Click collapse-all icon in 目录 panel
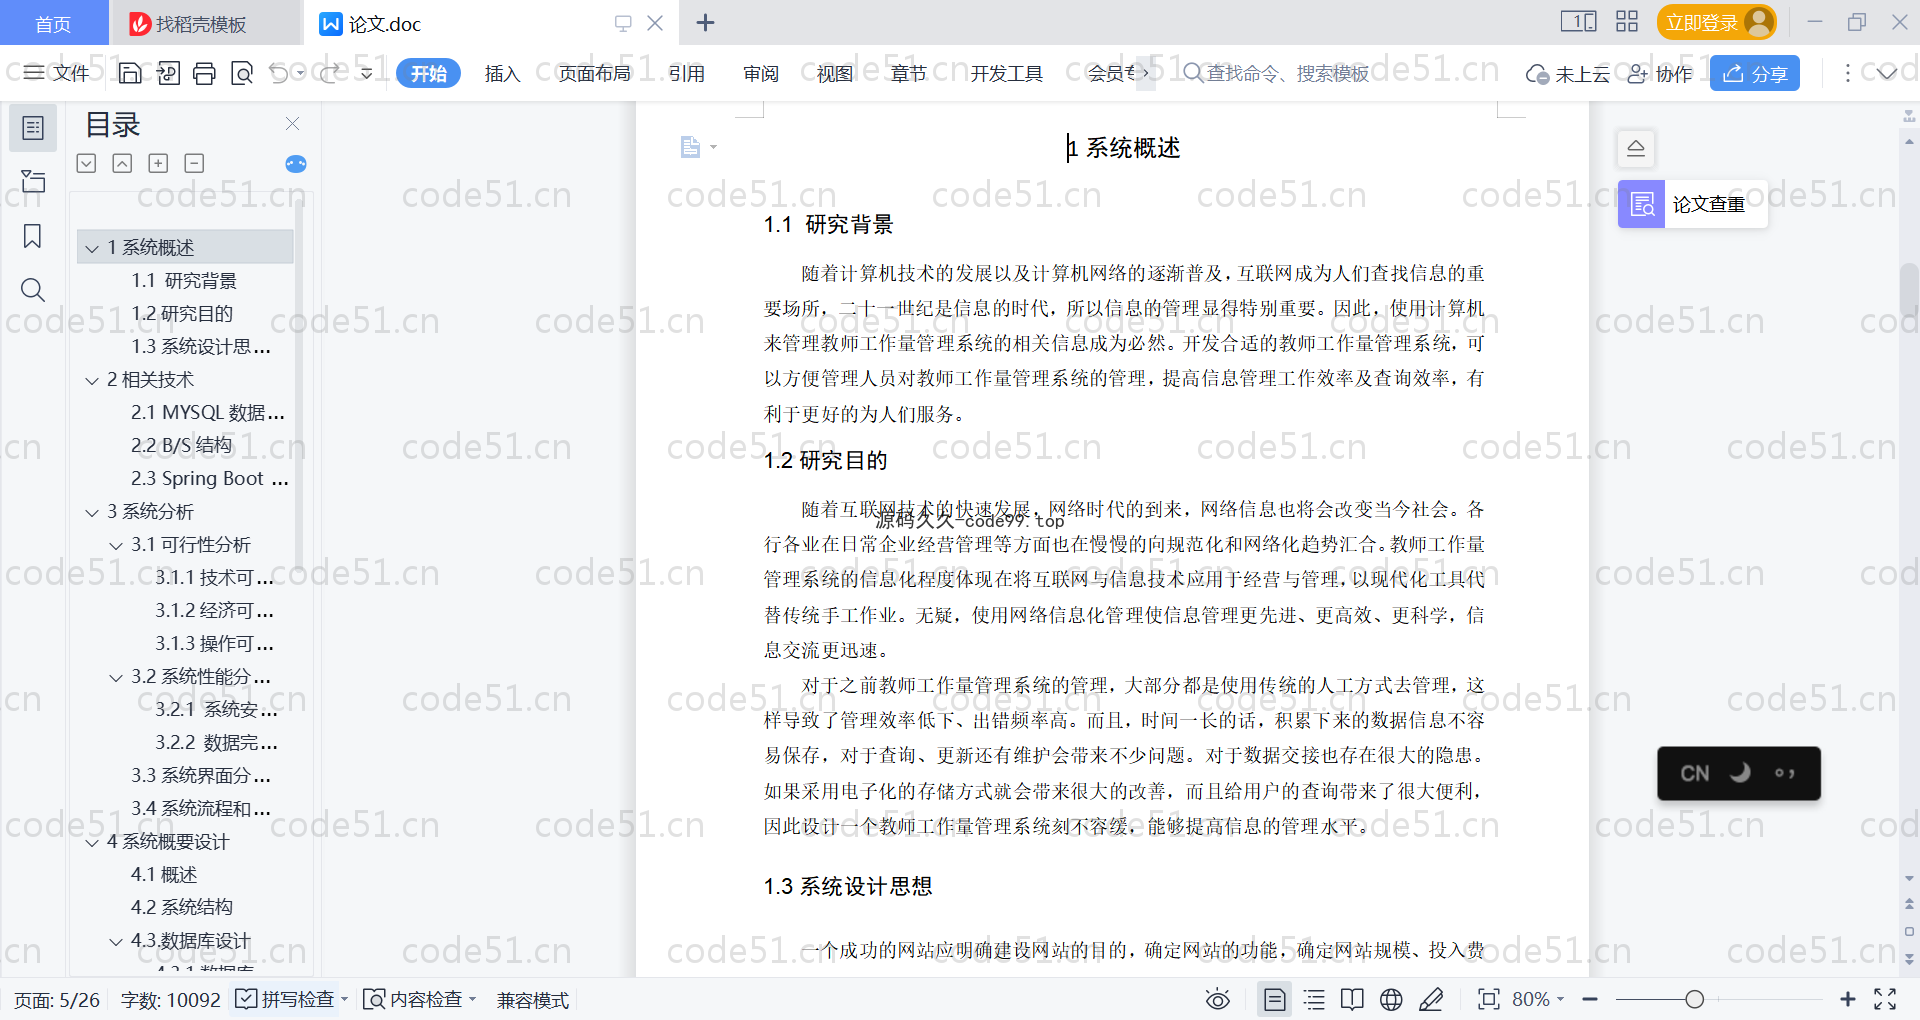The height and width of the screenshot is (1020, 1920). point(122,163)
